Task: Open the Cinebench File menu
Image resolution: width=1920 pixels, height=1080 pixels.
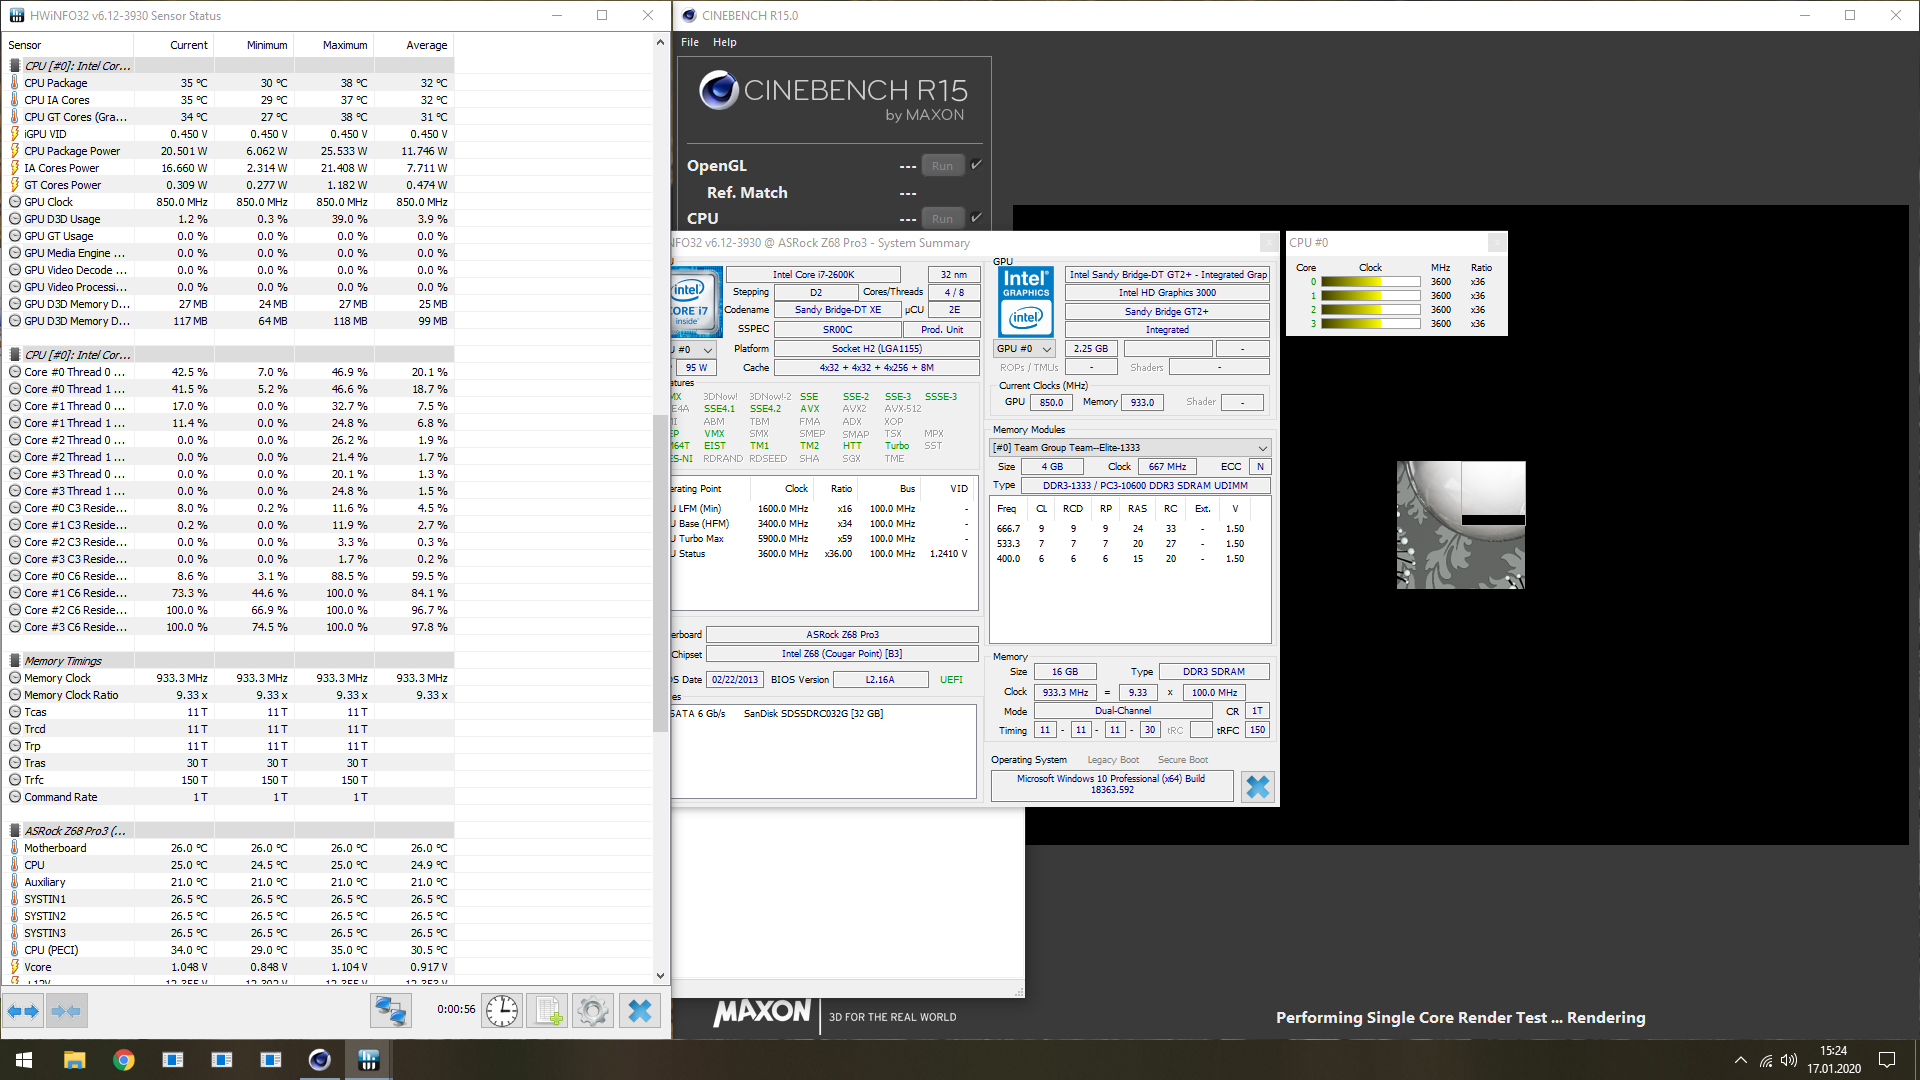Action: (689, 42)
